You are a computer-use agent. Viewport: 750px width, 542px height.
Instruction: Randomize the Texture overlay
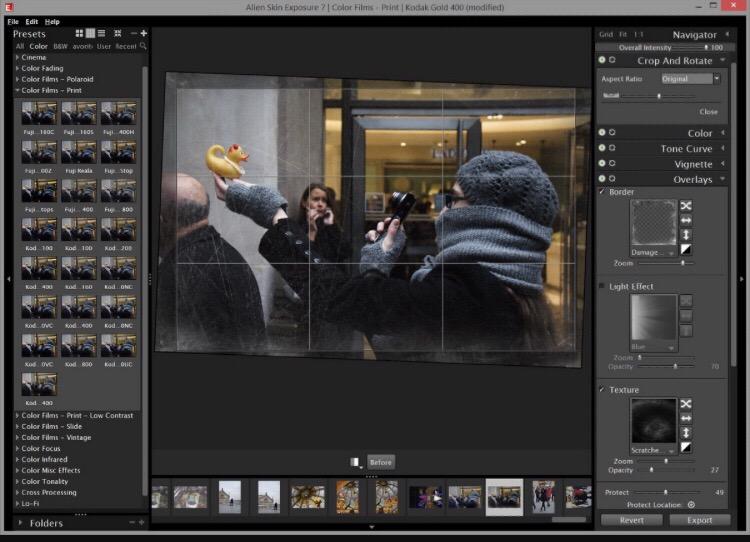click(x=686, y=404)
